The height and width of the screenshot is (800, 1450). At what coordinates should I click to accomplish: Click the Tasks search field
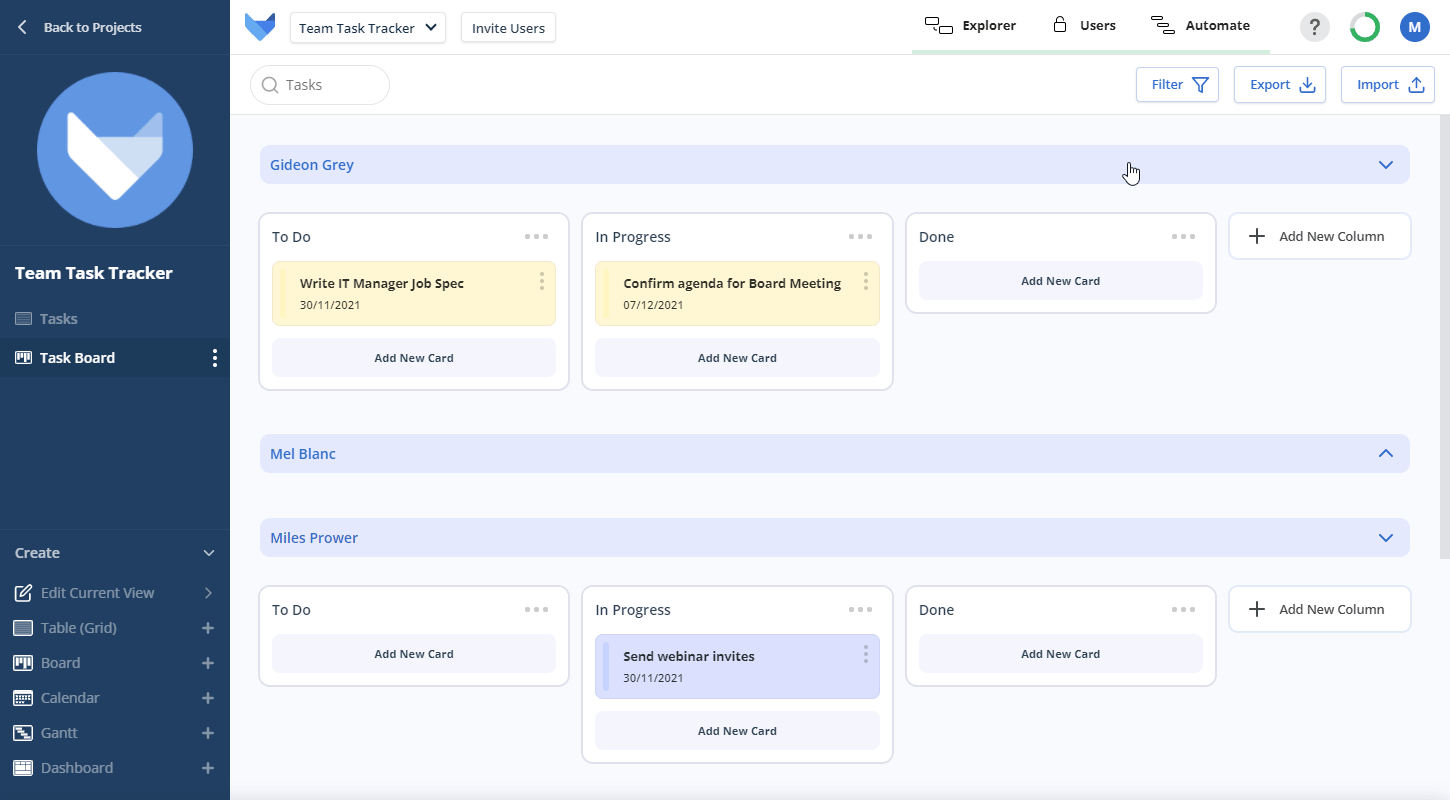320,85
